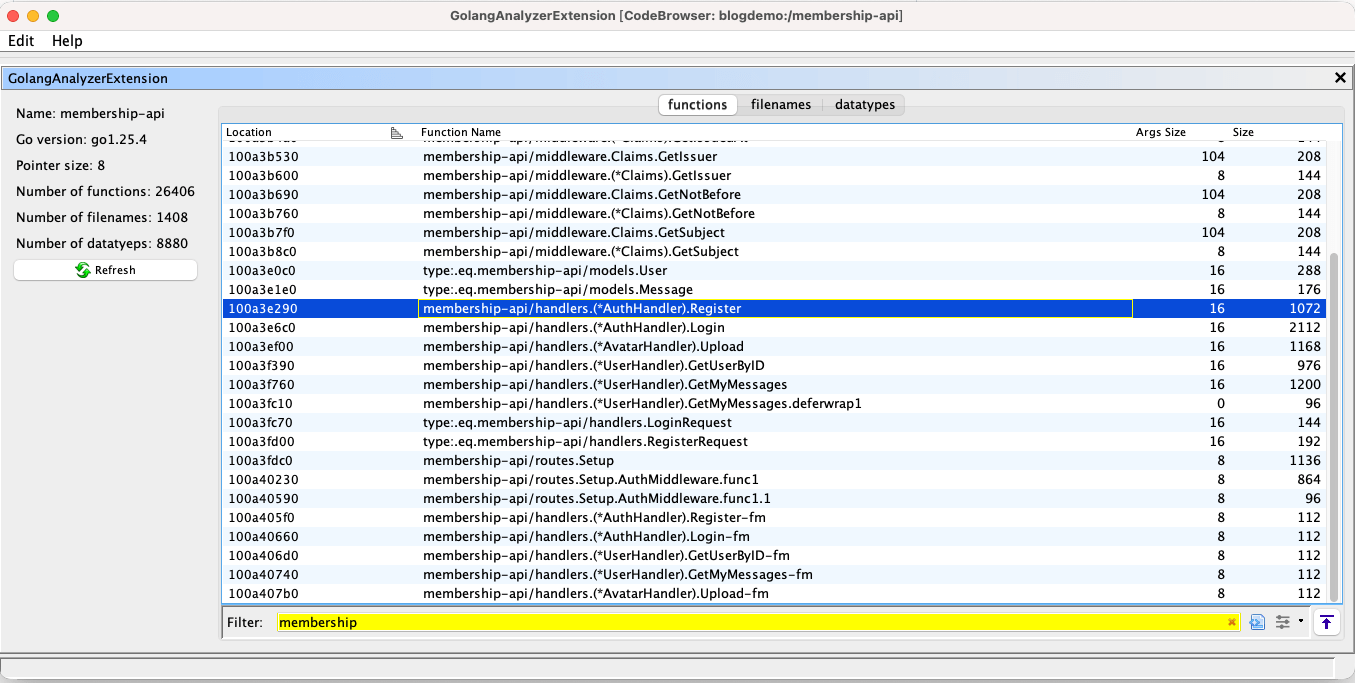Select the functions tab
This screenshot has width=1355, height=683.
697,105
